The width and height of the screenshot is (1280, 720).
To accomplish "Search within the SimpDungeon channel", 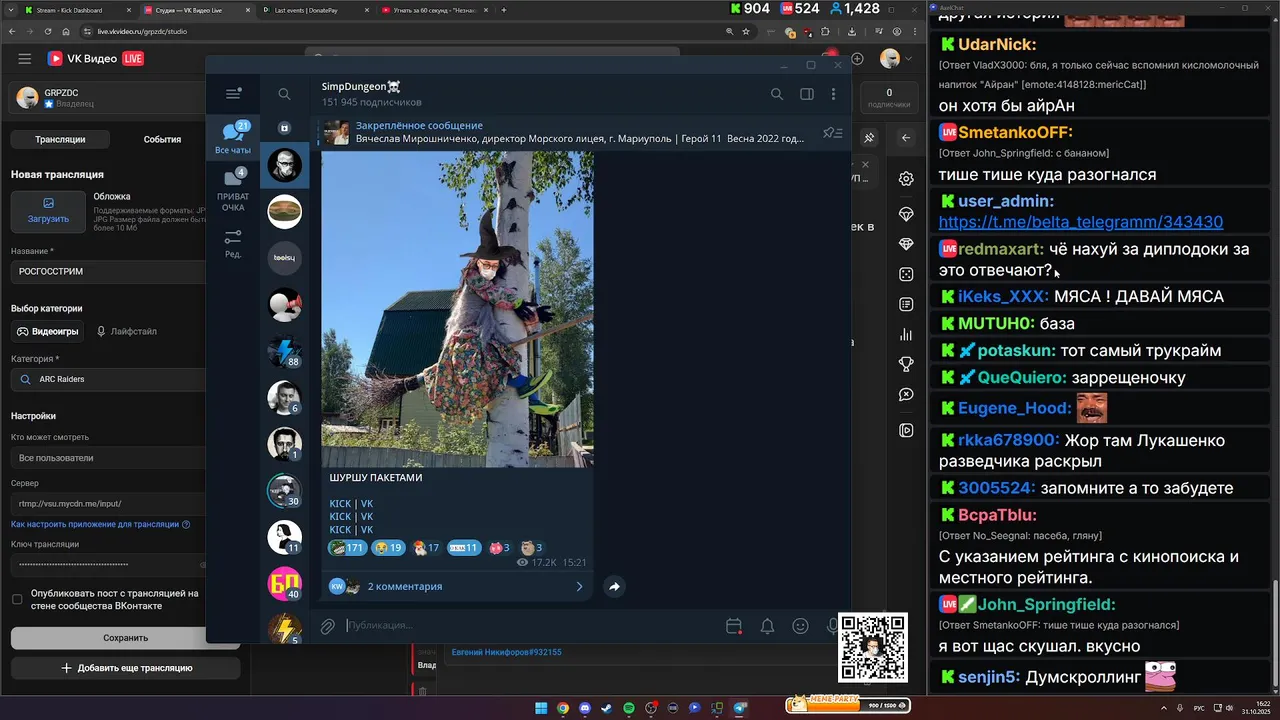I will (x=777, y=94).
